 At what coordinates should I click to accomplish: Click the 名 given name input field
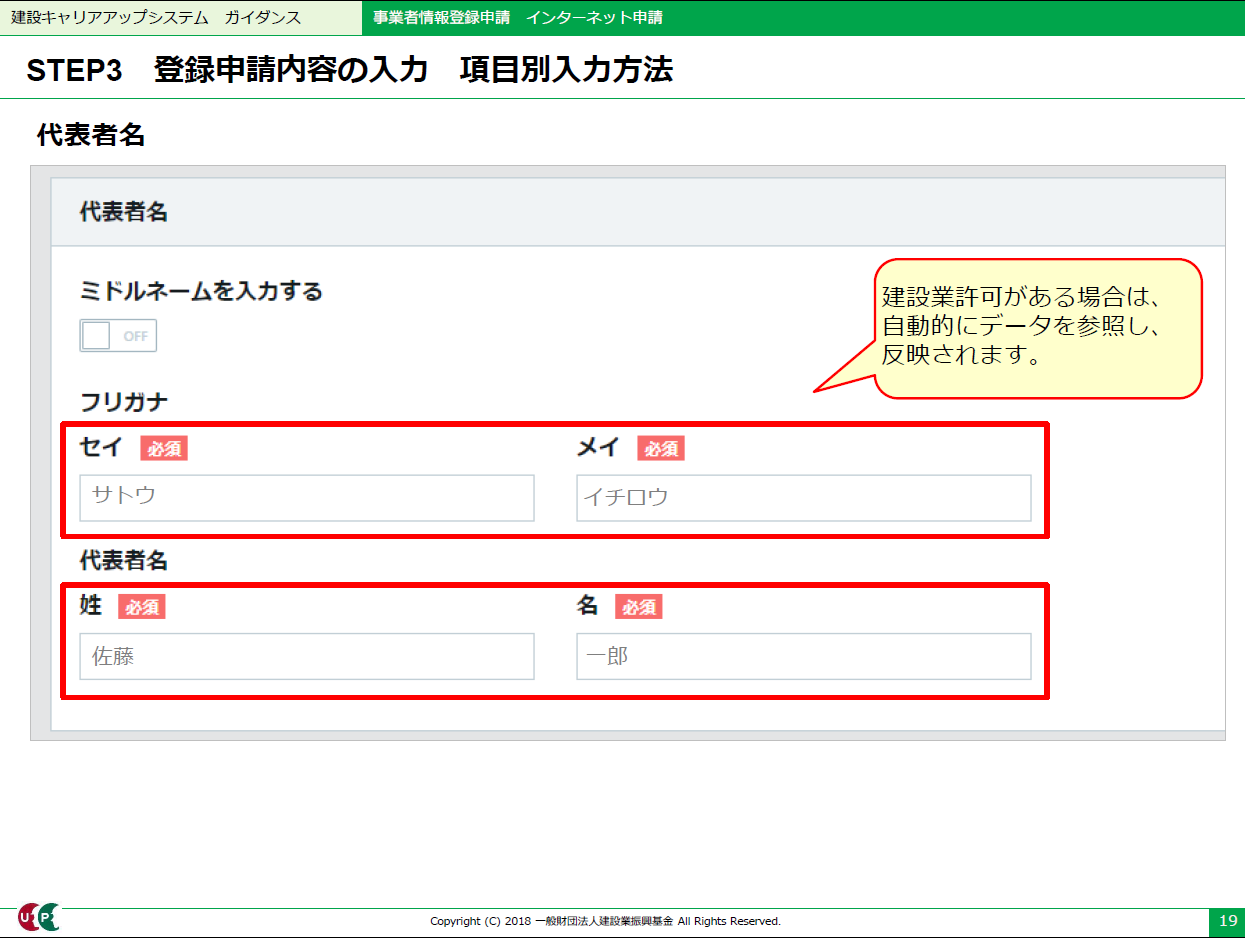pos(804,656)
